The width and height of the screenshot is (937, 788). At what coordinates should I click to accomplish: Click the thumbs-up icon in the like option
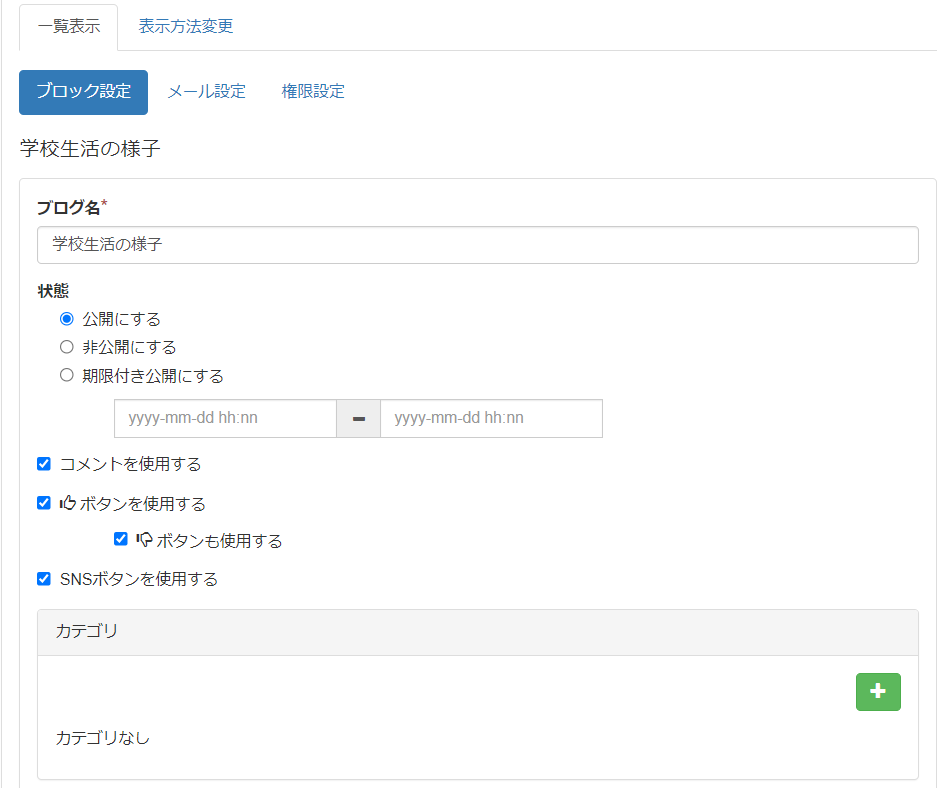pyautogui.click(x=68, y=503)
